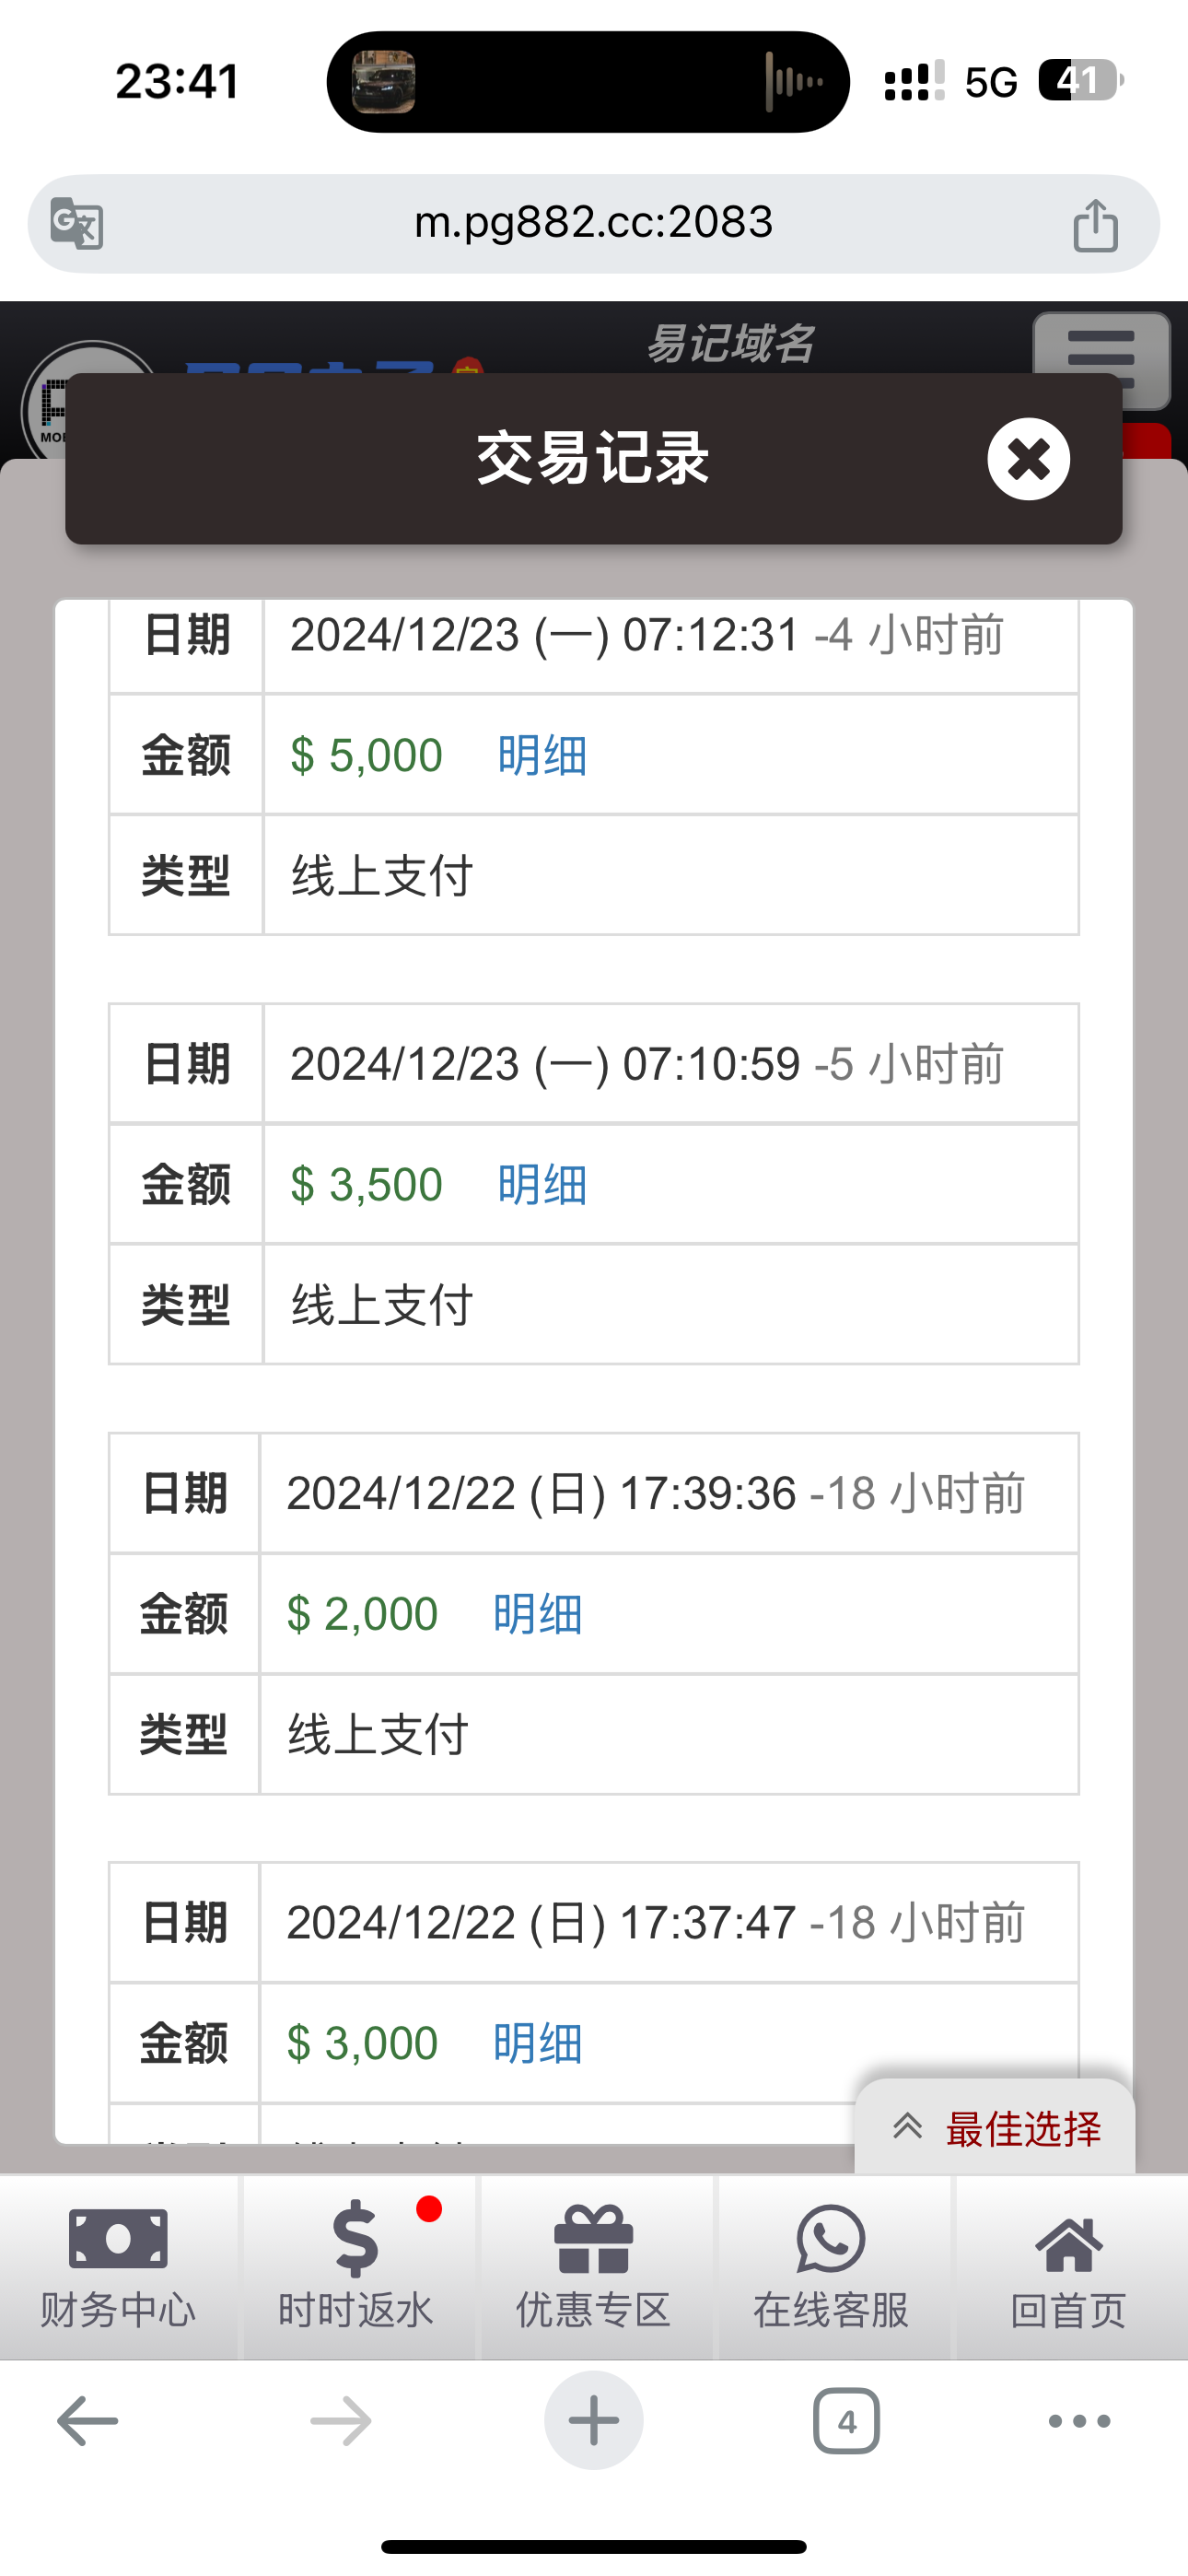Tap the translate icon in address bar
This screenshot has width=1188, height=2576.
tap(77, 223)
